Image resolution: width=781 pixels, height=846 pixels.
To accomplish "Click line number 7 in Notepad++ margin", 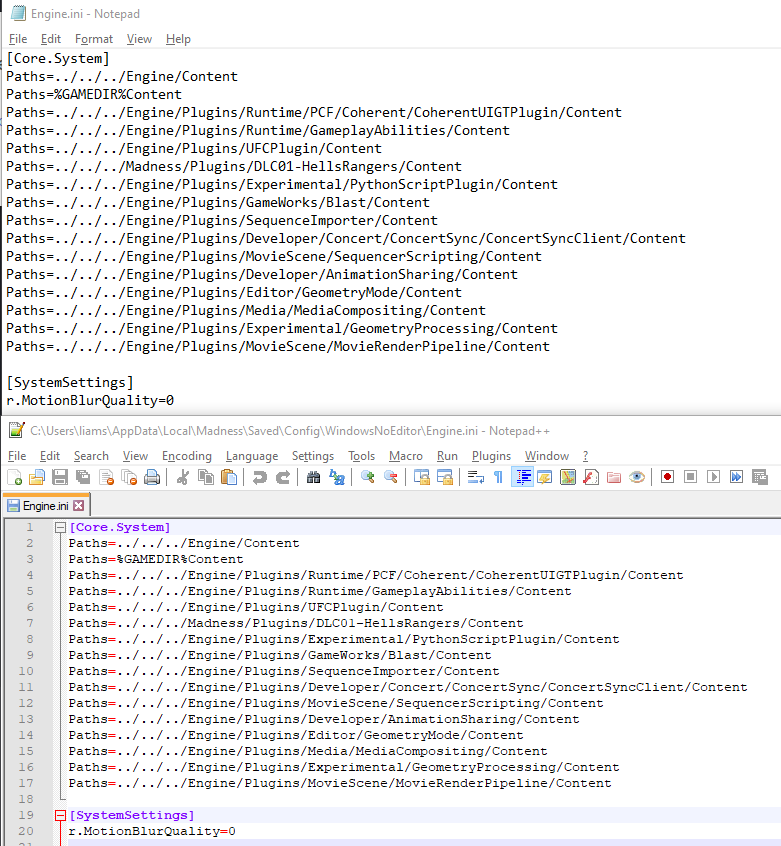I will click(x=30, y=623).
